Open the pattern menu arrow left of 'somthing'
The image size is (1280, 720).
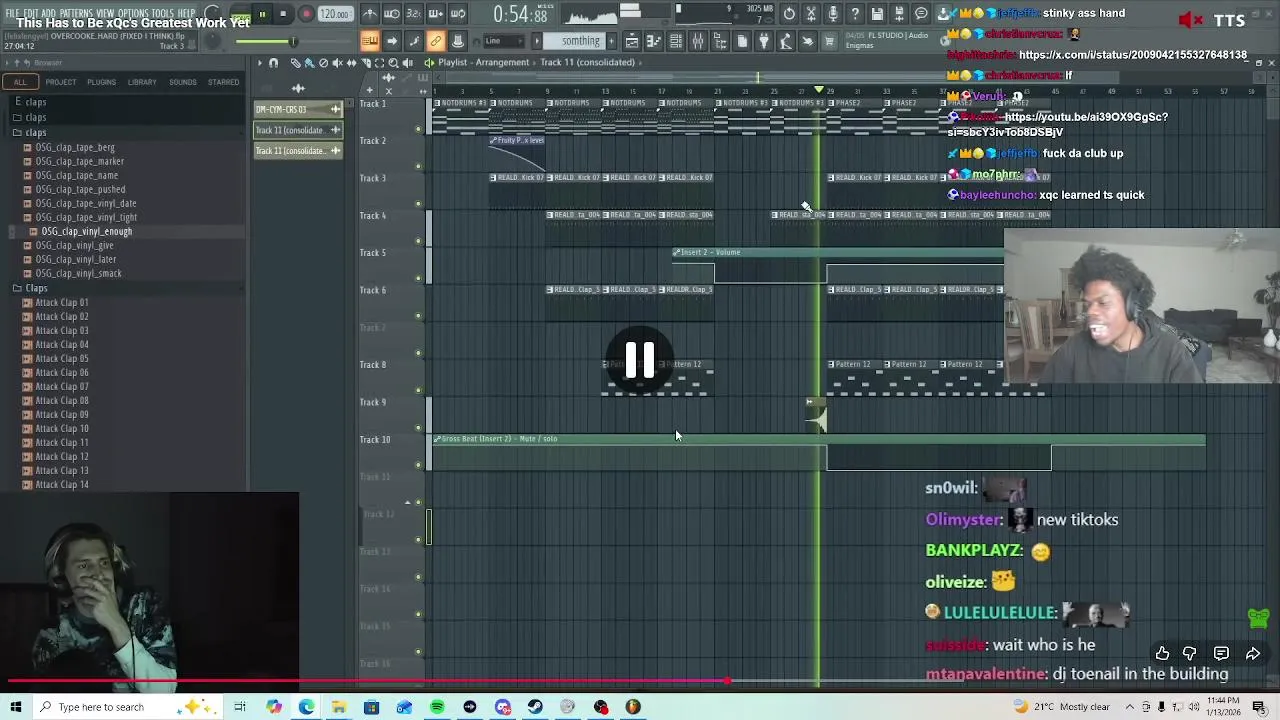click(537, 41)
